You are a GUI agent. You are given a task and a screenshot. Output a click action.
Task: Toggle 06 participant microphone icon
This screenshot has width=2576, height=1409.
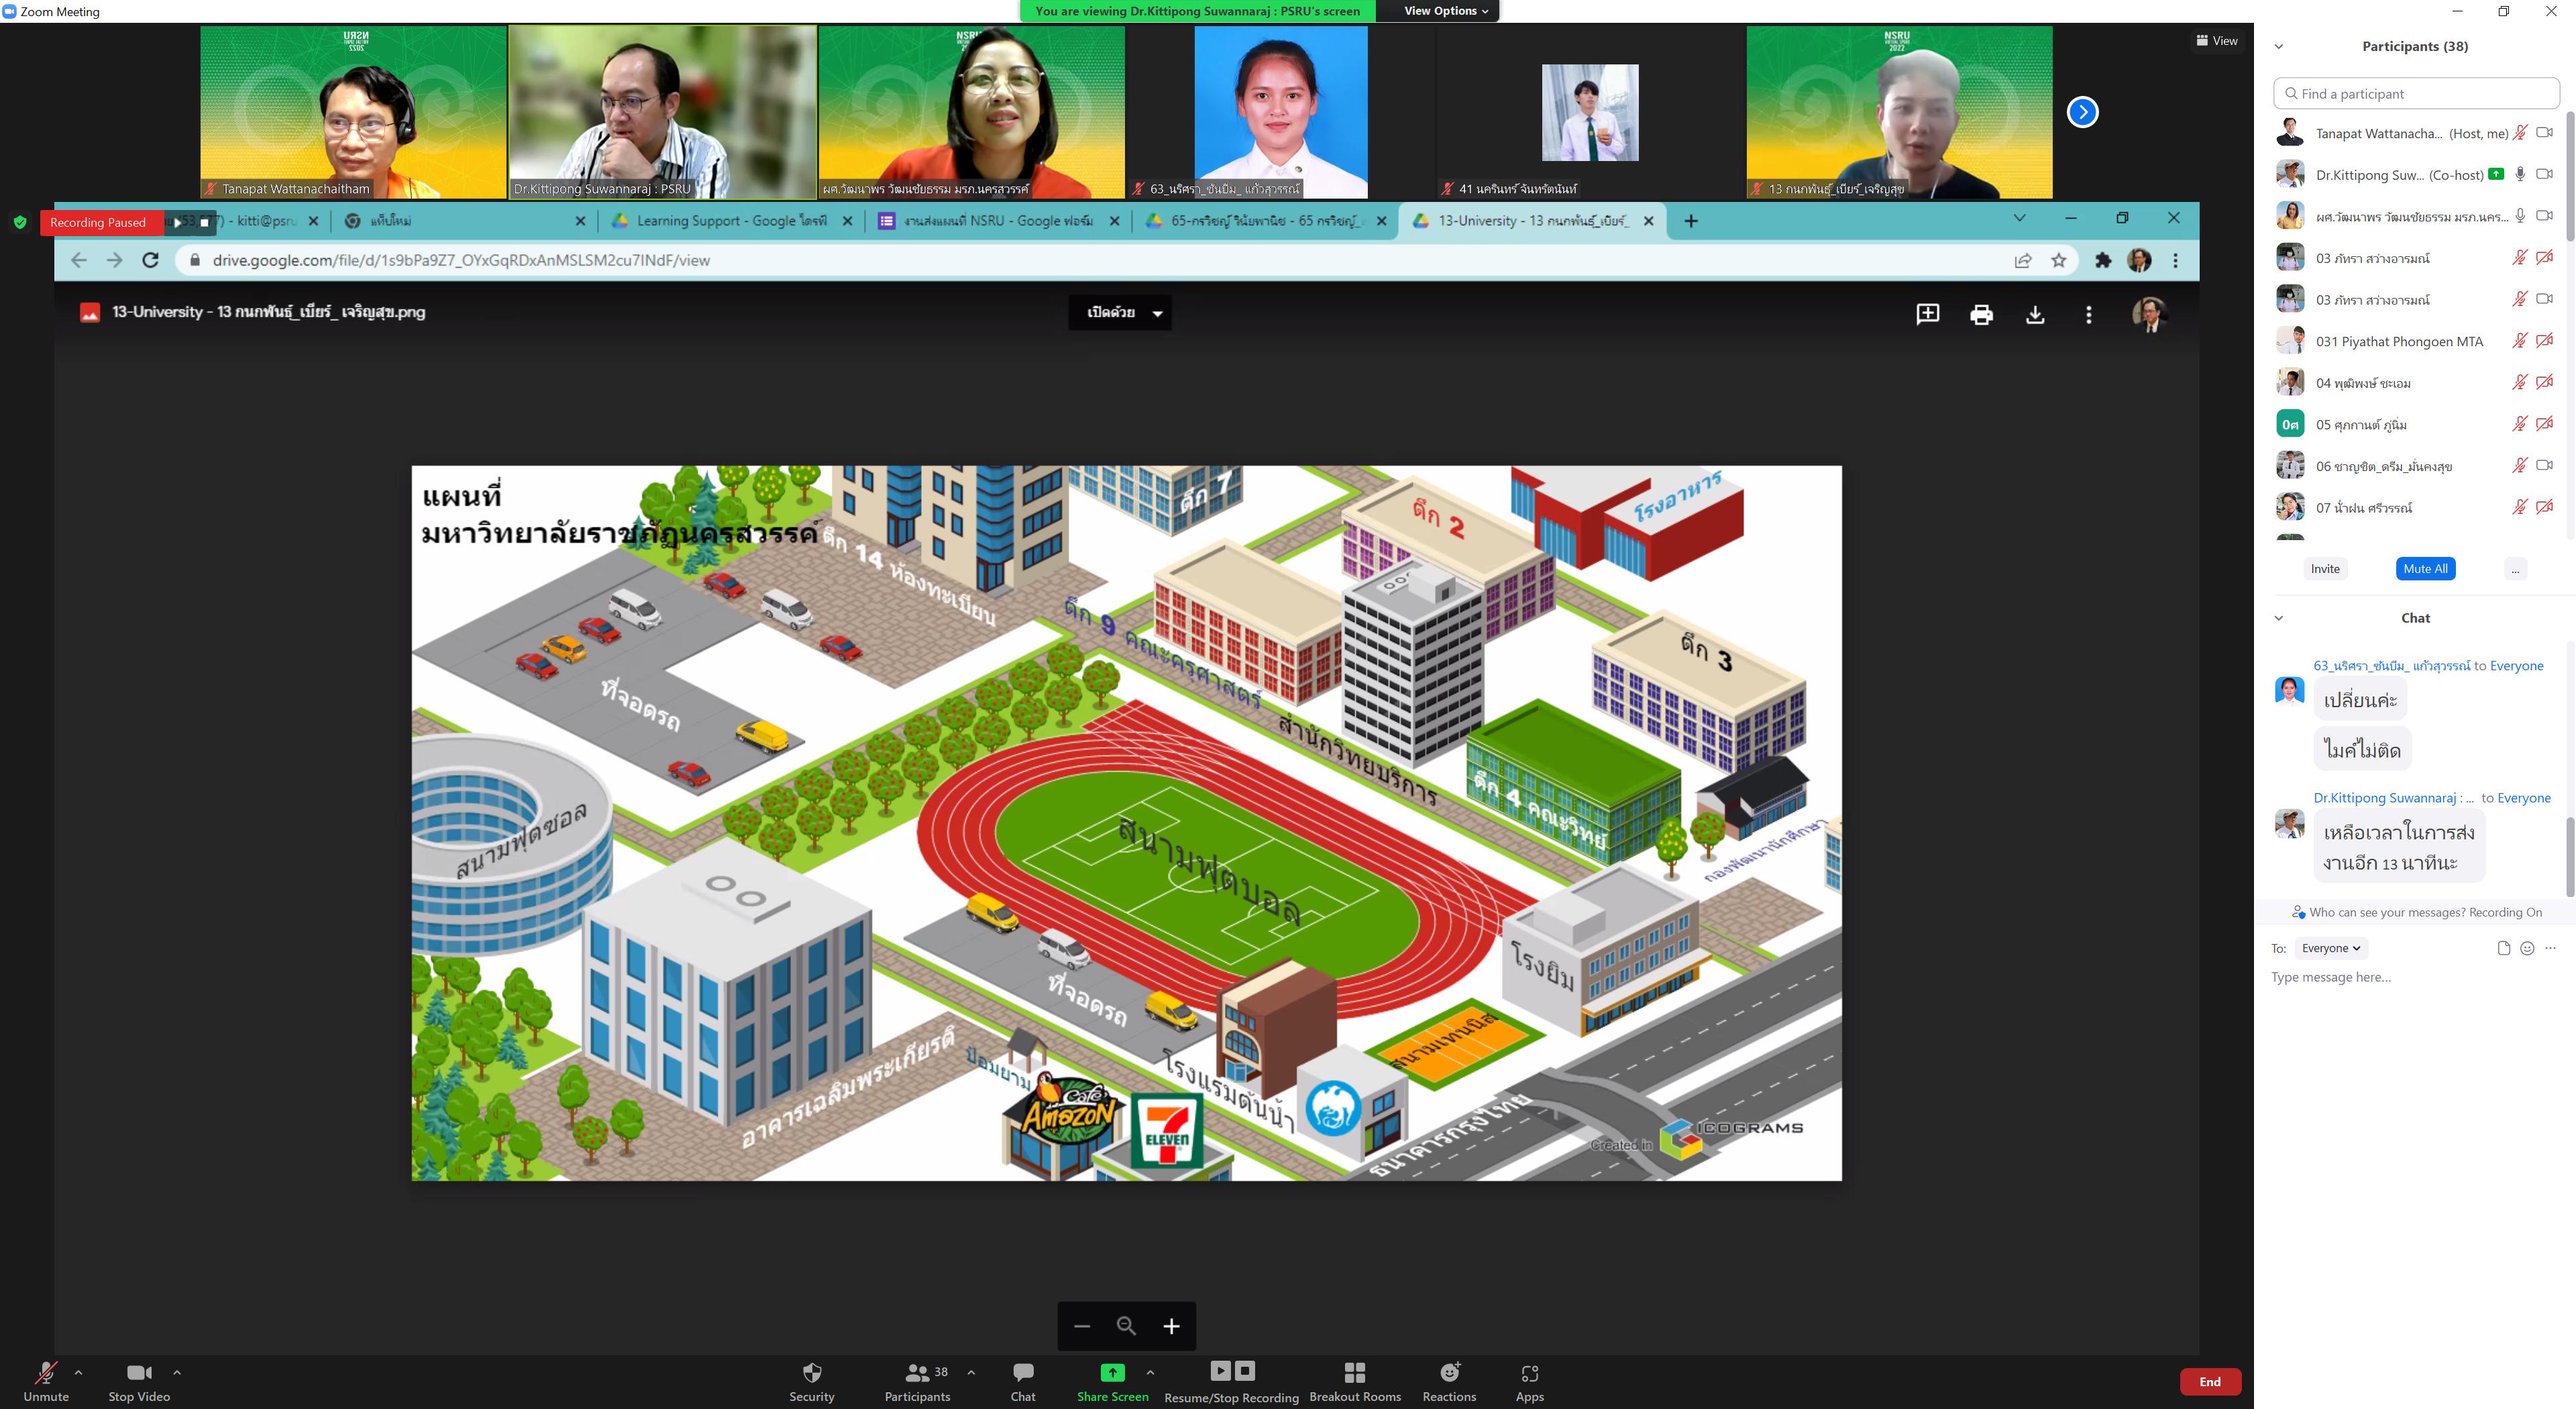pyautogui.click(x=2520, y=465)
